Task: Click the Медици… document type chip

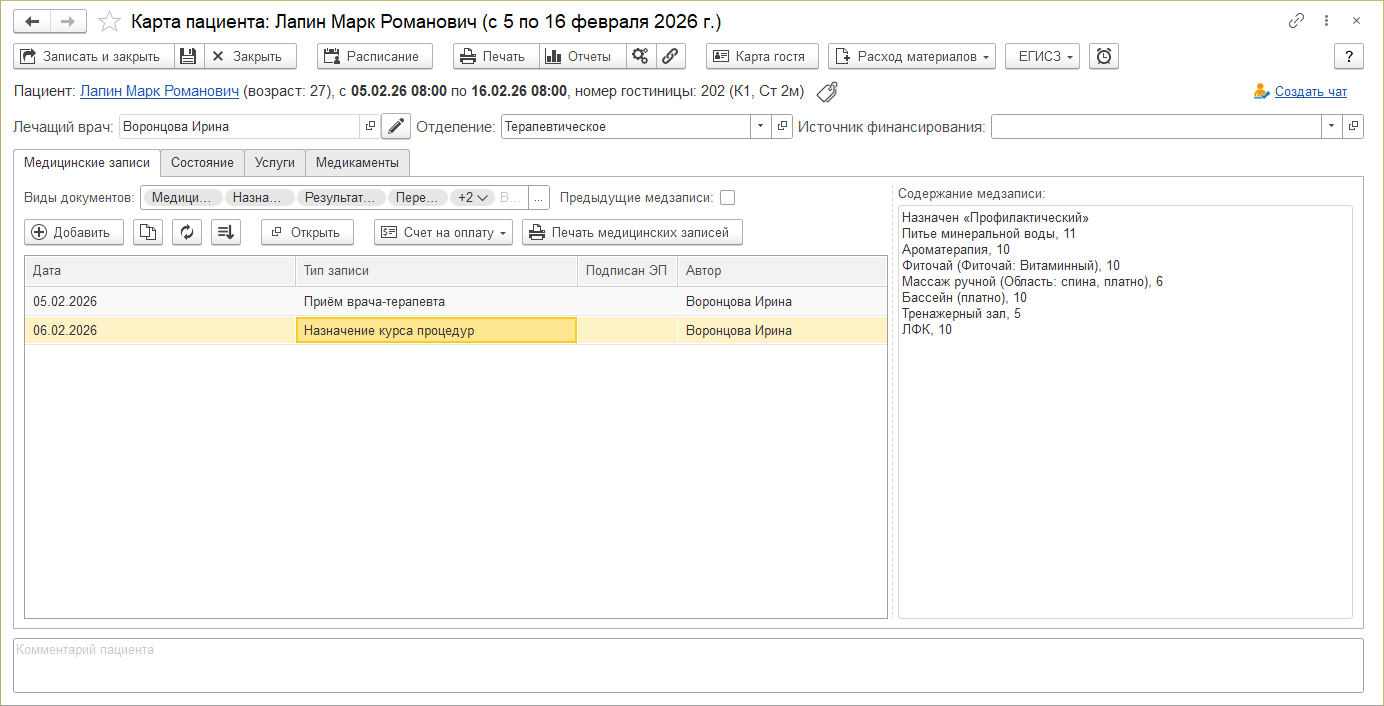Action: (x=181, y=198)
